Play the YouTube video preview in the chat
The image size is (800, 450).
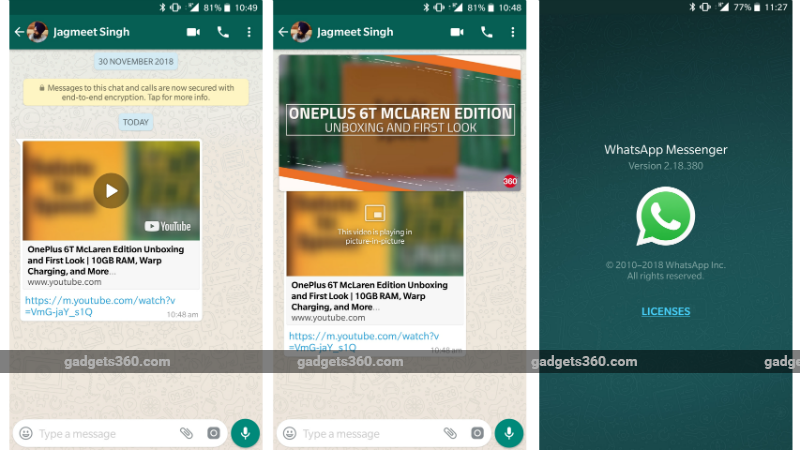point(111,190)
